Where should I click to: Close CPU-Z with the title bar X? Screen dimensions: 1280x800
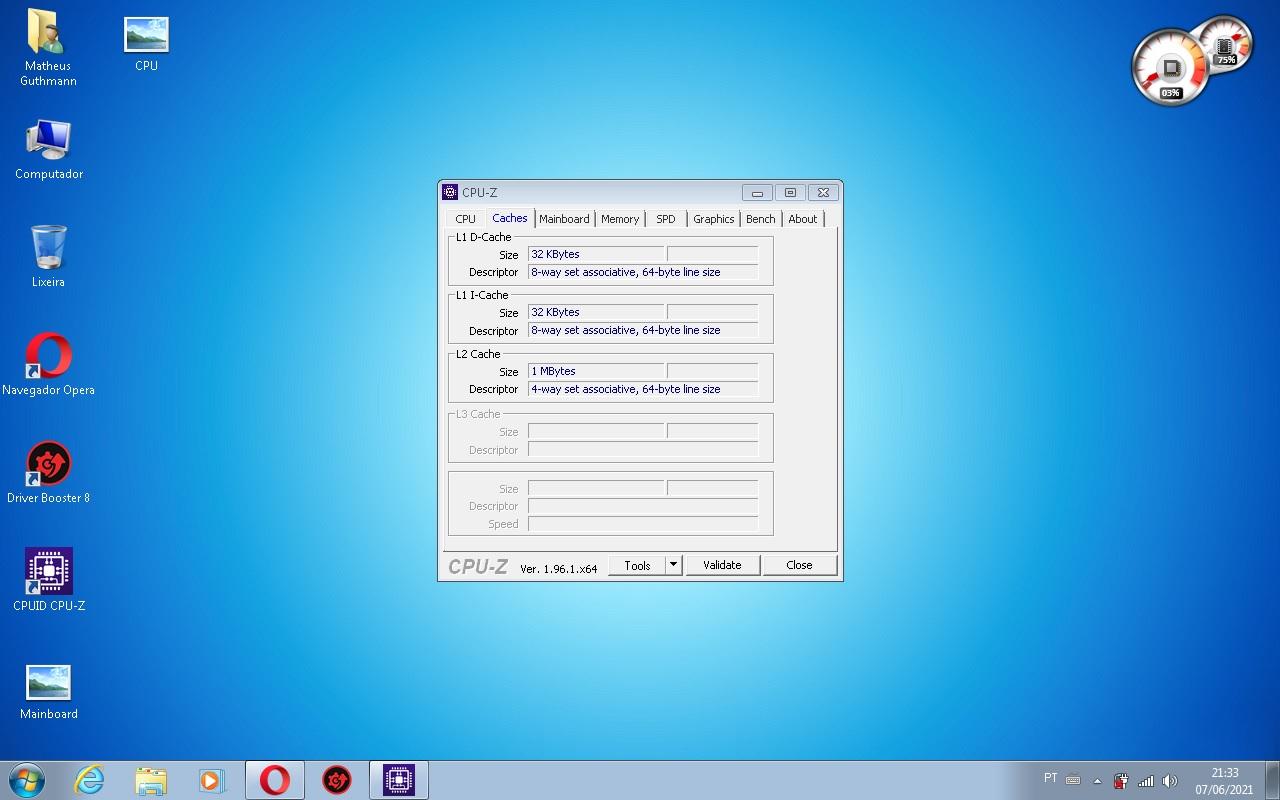click(x=823, y=193)
